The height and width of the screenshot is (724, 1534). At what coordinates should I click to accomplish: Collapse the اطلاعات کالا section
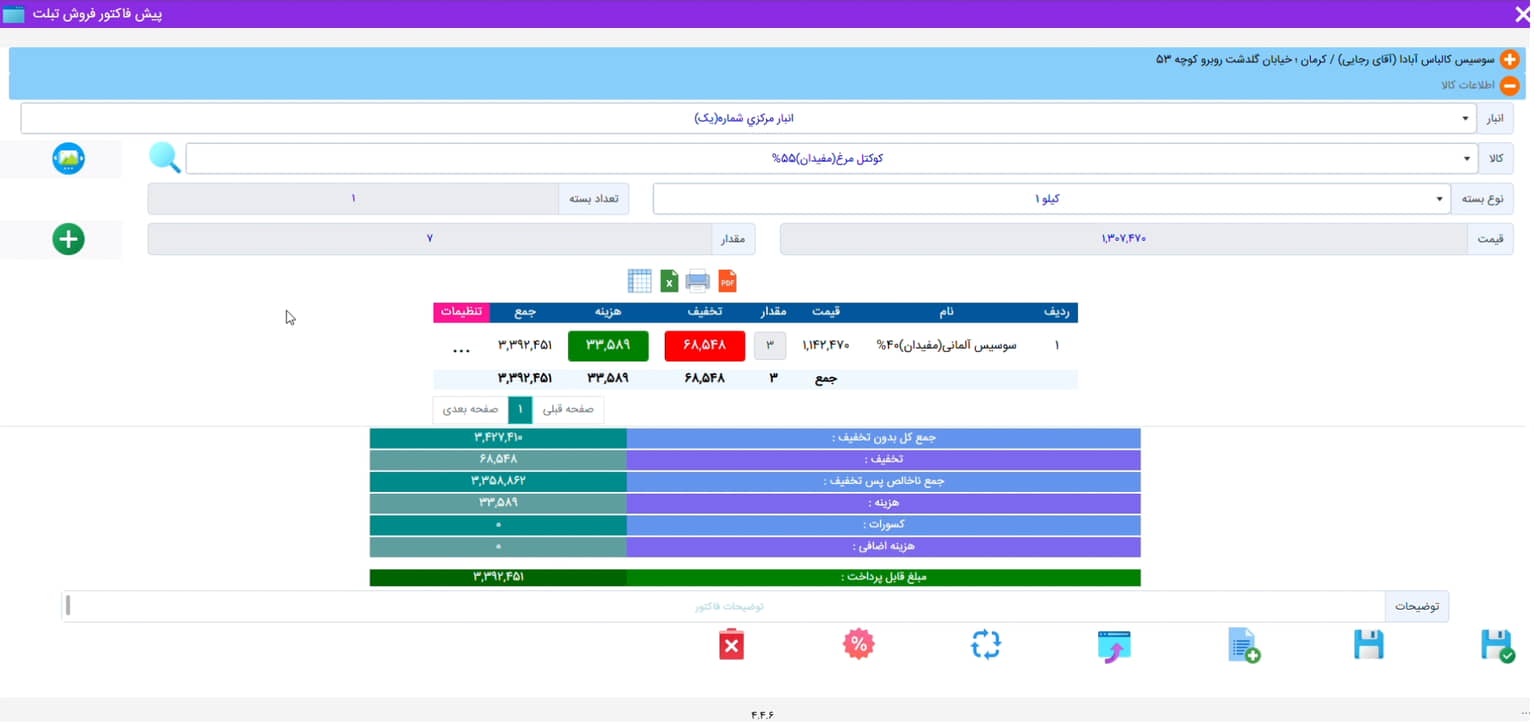pos(1509,86)
